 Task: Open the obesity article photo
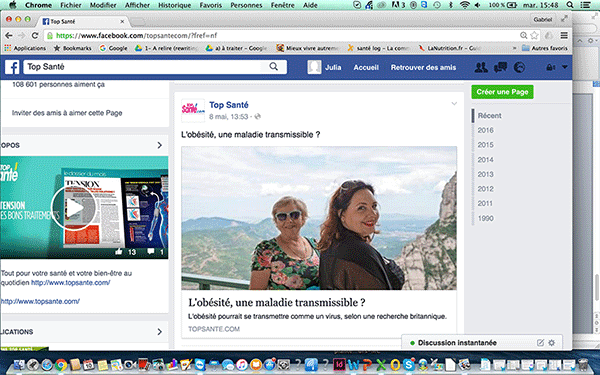point(319,218)
